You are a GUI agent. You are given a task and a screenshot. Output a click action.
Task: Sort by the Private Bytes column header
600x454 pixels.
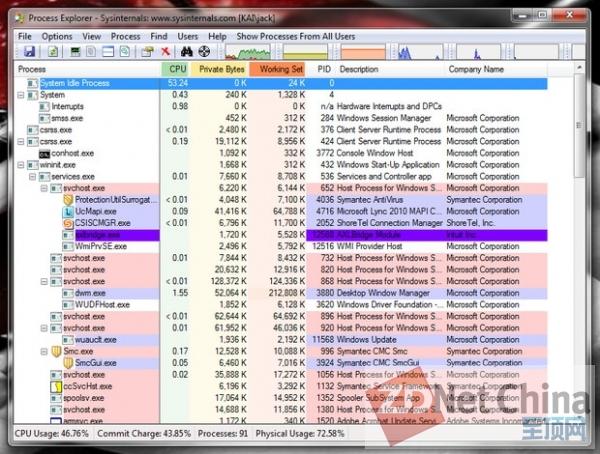(x=220, y=69)
